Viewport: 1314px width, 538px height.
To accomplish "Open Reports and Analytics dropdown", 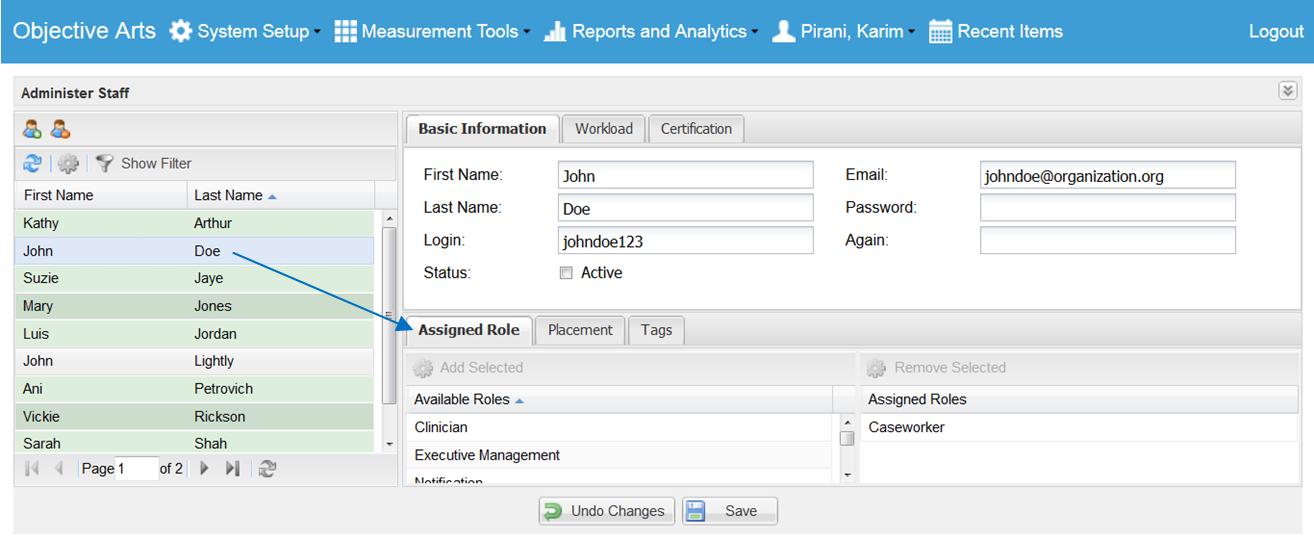I will (651, 31).
